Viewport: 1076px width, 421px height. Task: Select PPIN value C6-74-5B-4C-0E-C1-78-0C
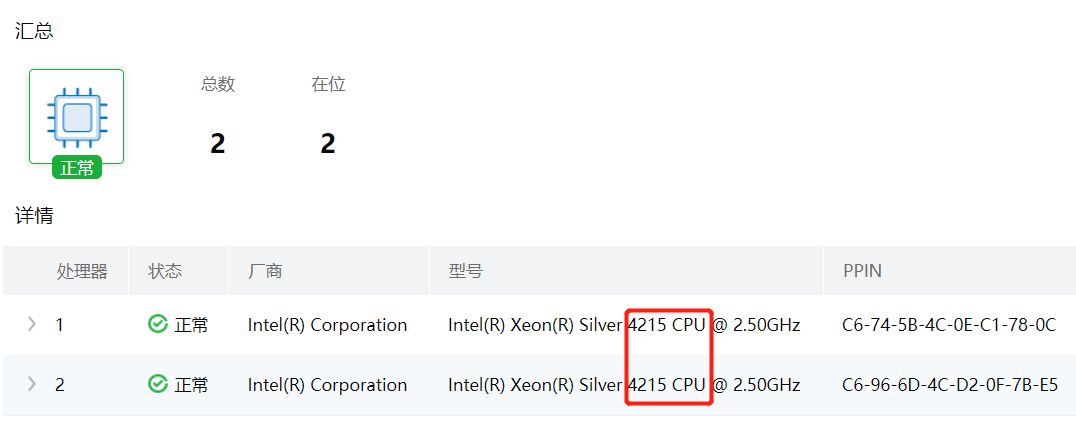tap(949, 325)
